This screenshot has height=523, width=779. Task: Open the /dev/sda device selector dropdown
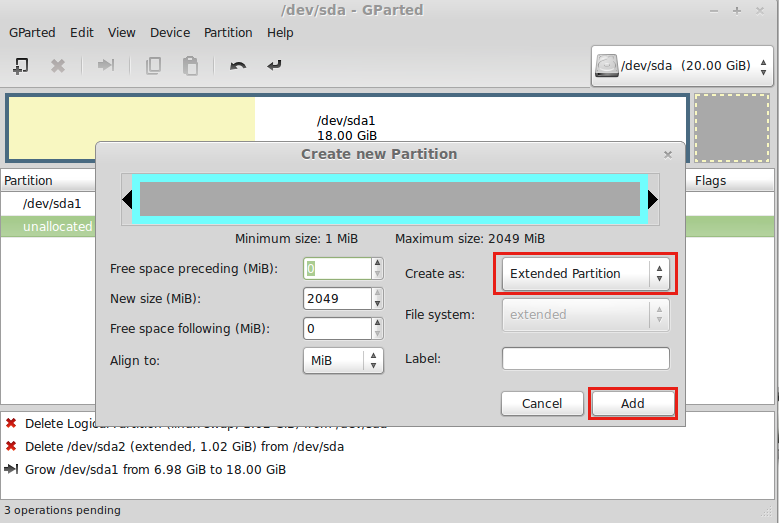click(682, 66)
